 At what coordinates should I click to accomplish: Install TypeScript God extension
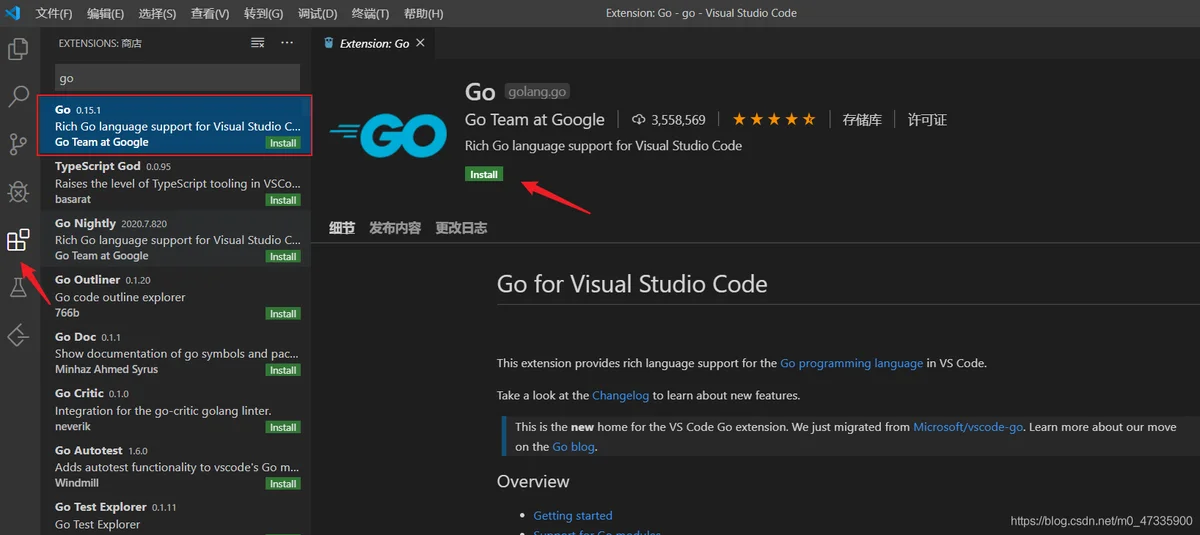(283, 200)
